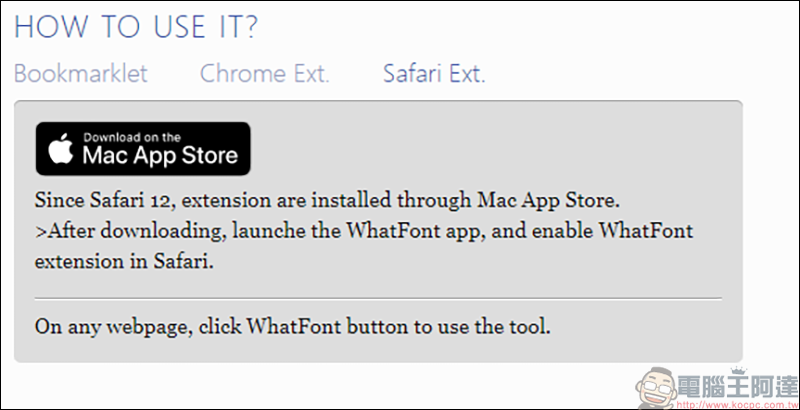
Task: Click the "Mac App Store" text in the badge
Action: coord(160,155)
